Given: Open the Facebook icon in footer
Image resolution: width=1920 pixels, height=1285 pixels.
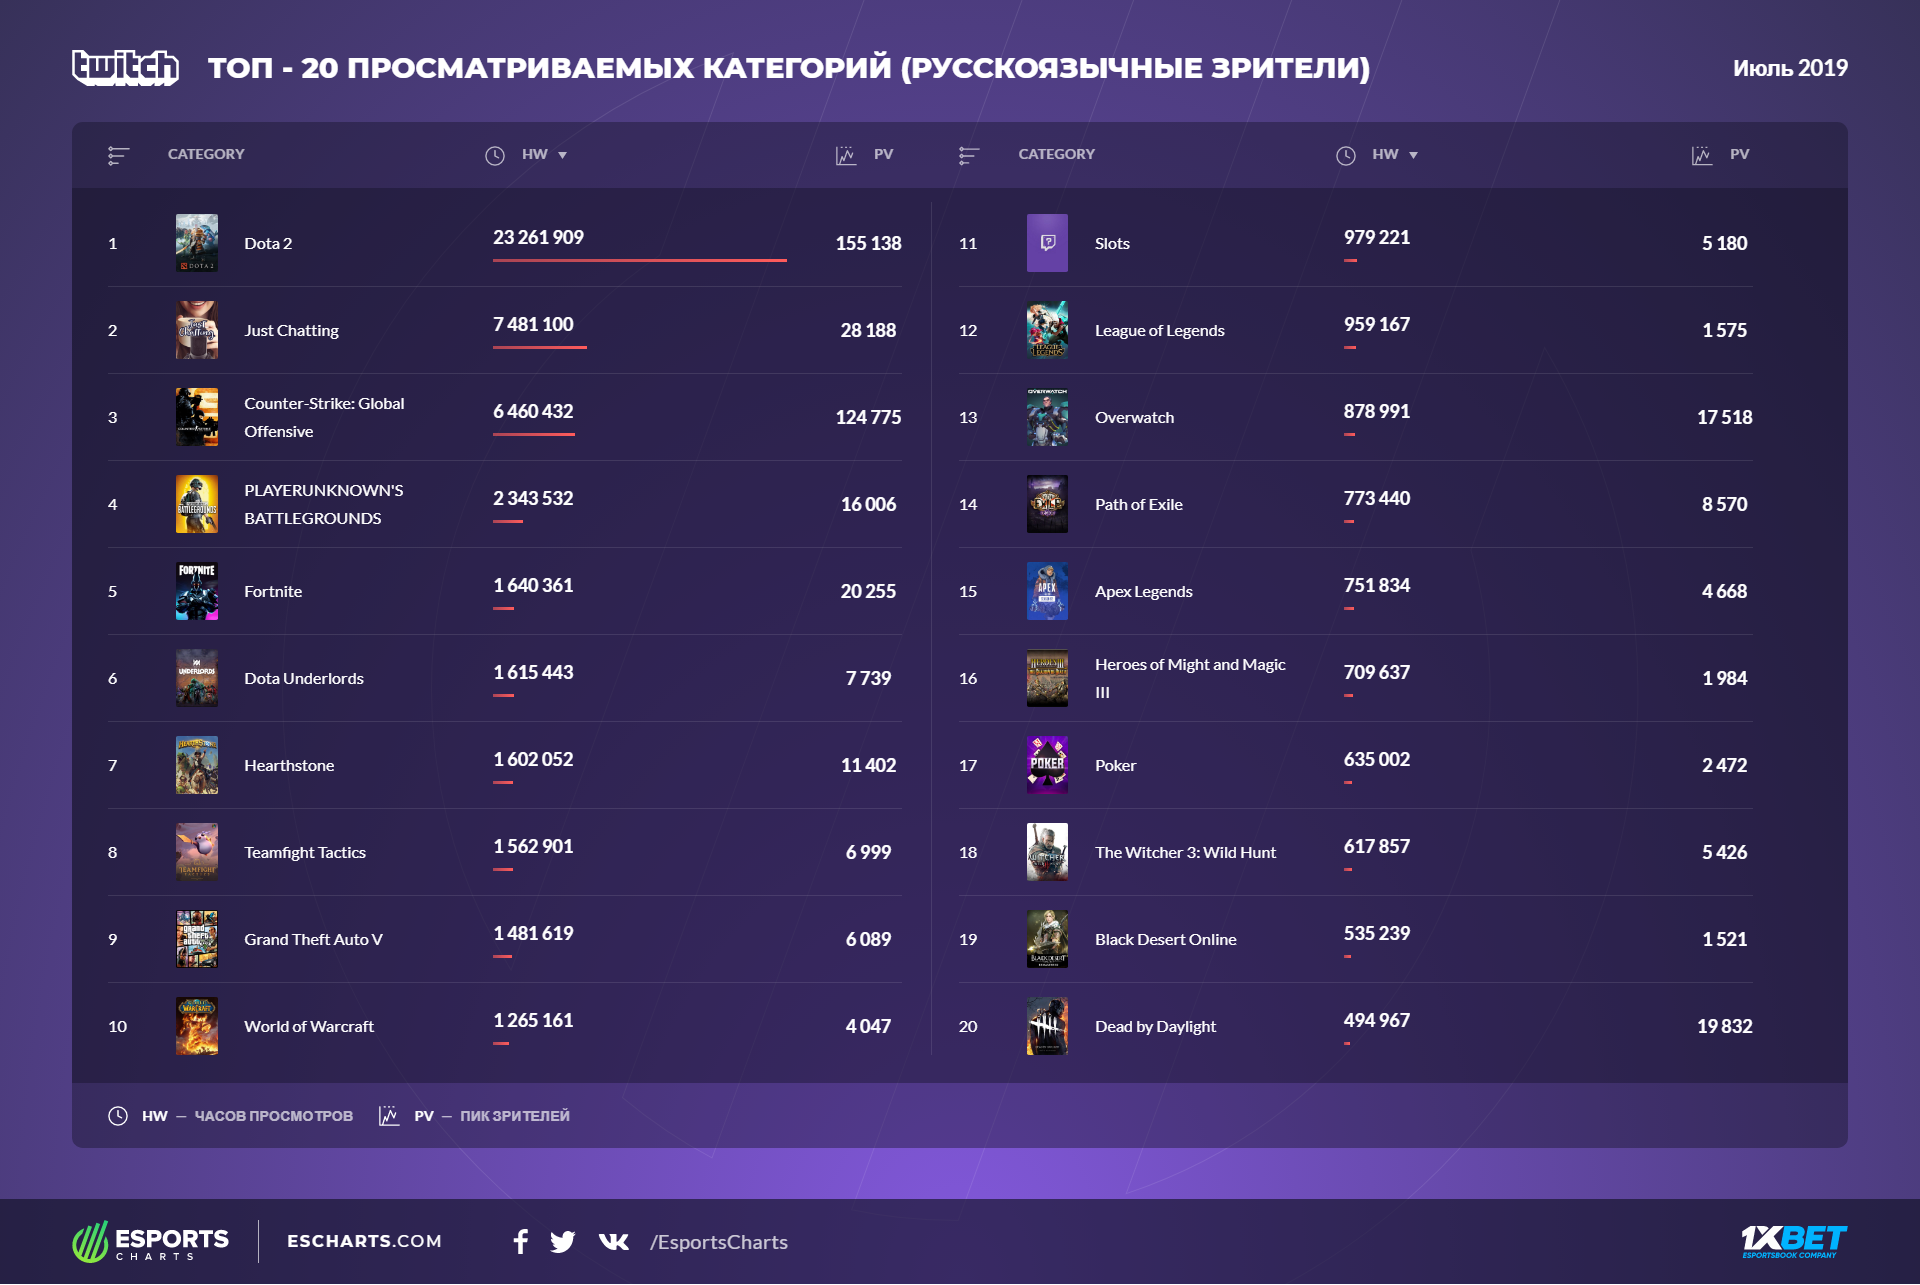Looking at the screenshot, I should click(x=520, y=1242).
